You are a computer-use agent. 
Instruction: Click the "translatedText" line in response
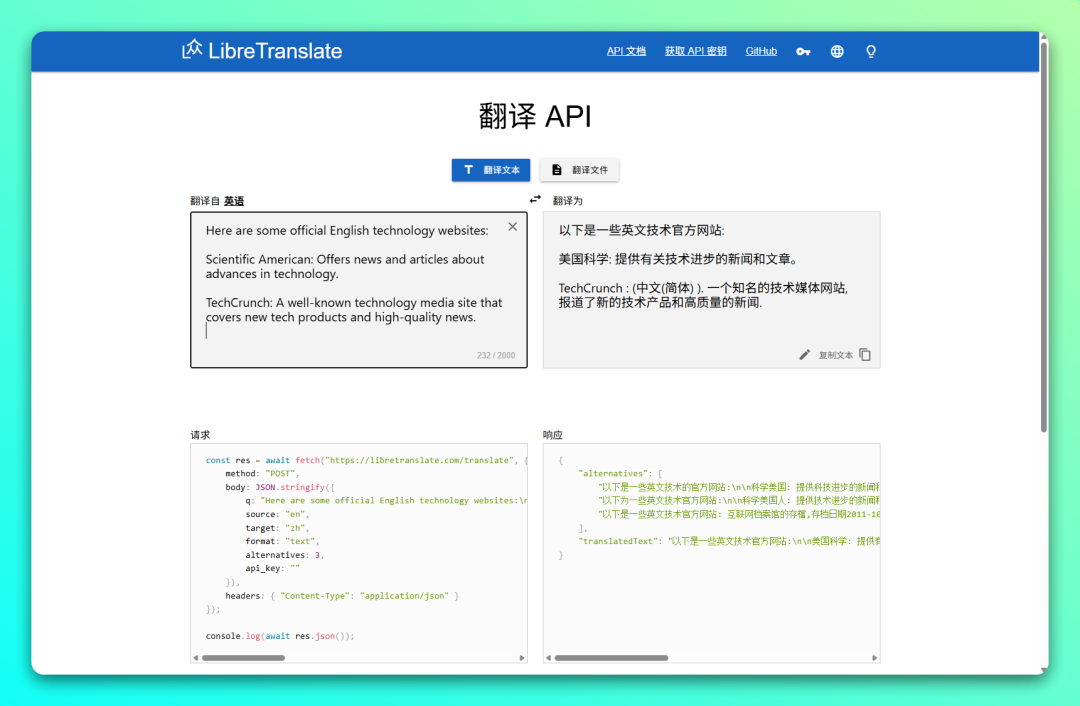729,541
